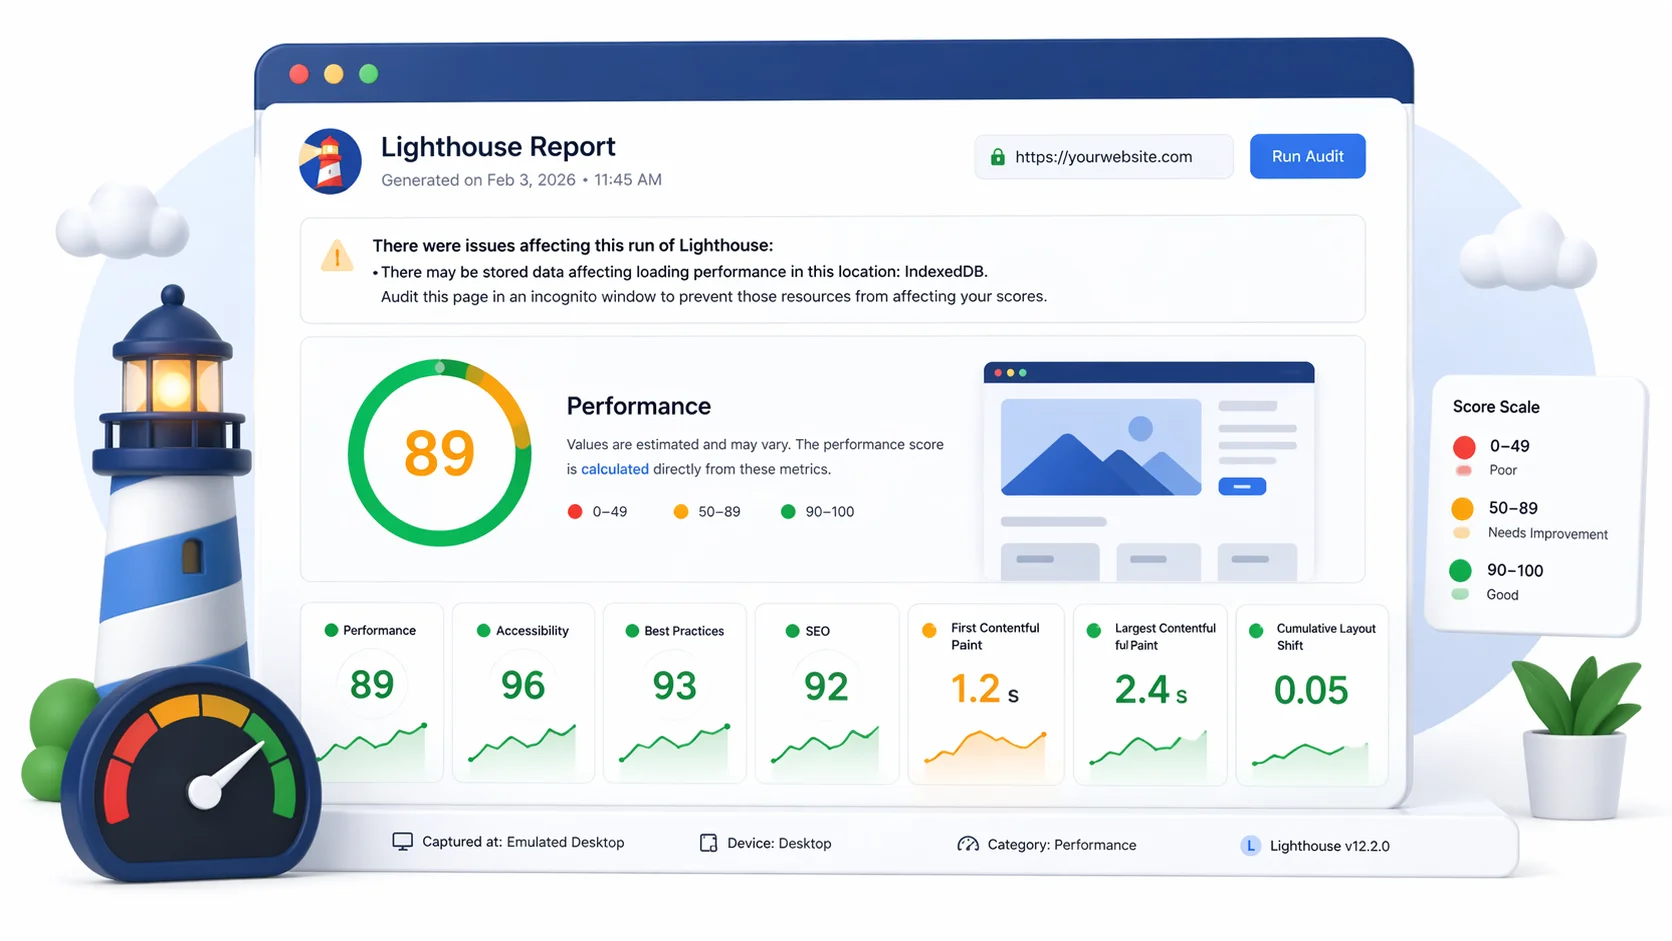The image size is (1672, 941).
Task: Open the SEO score card
Action: click(x=826, y=692)
